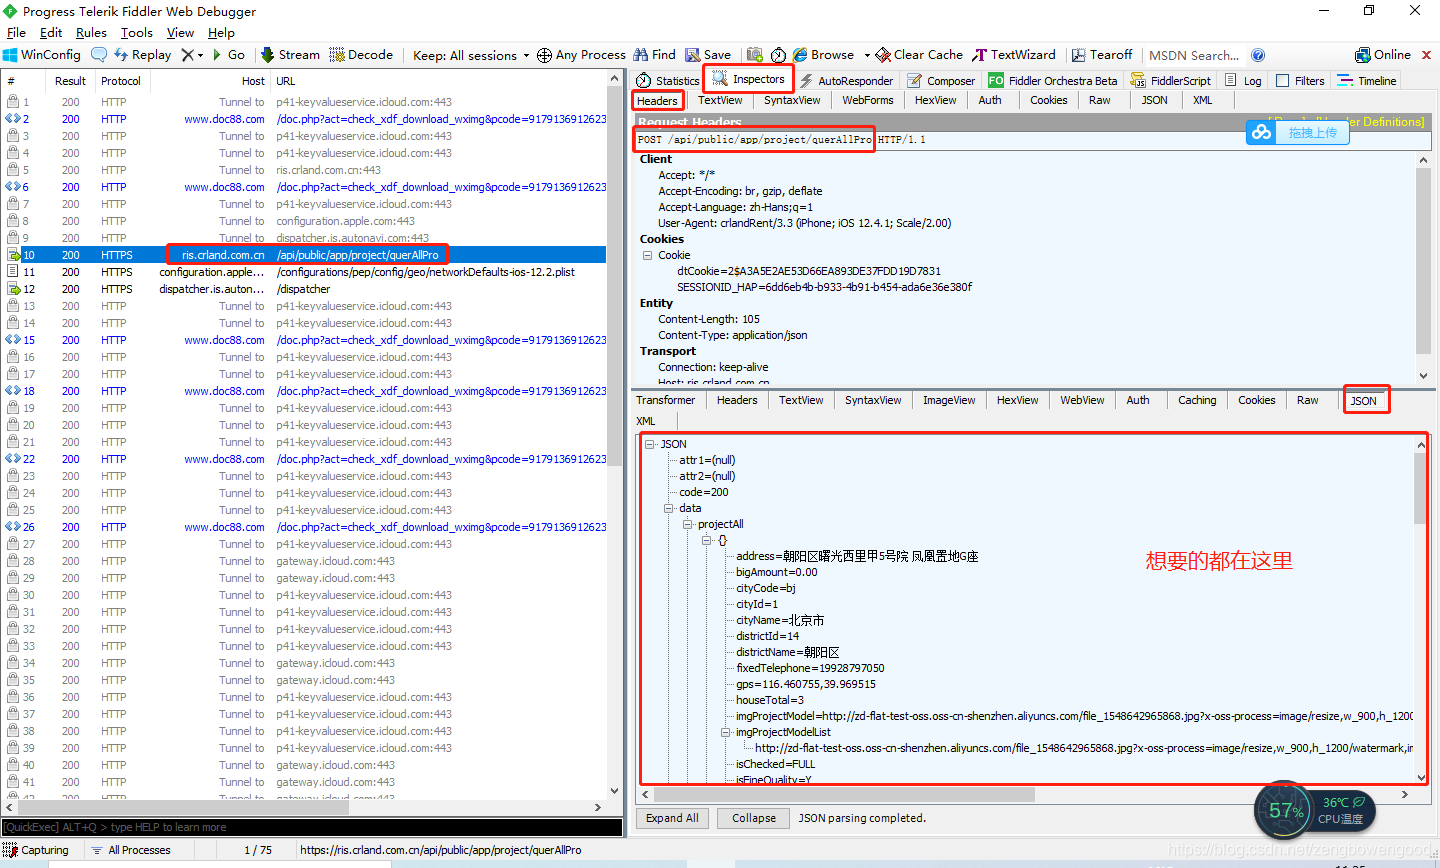Open the Browse dropdown arrow
1440x868 pixels.
coord(867,55)
